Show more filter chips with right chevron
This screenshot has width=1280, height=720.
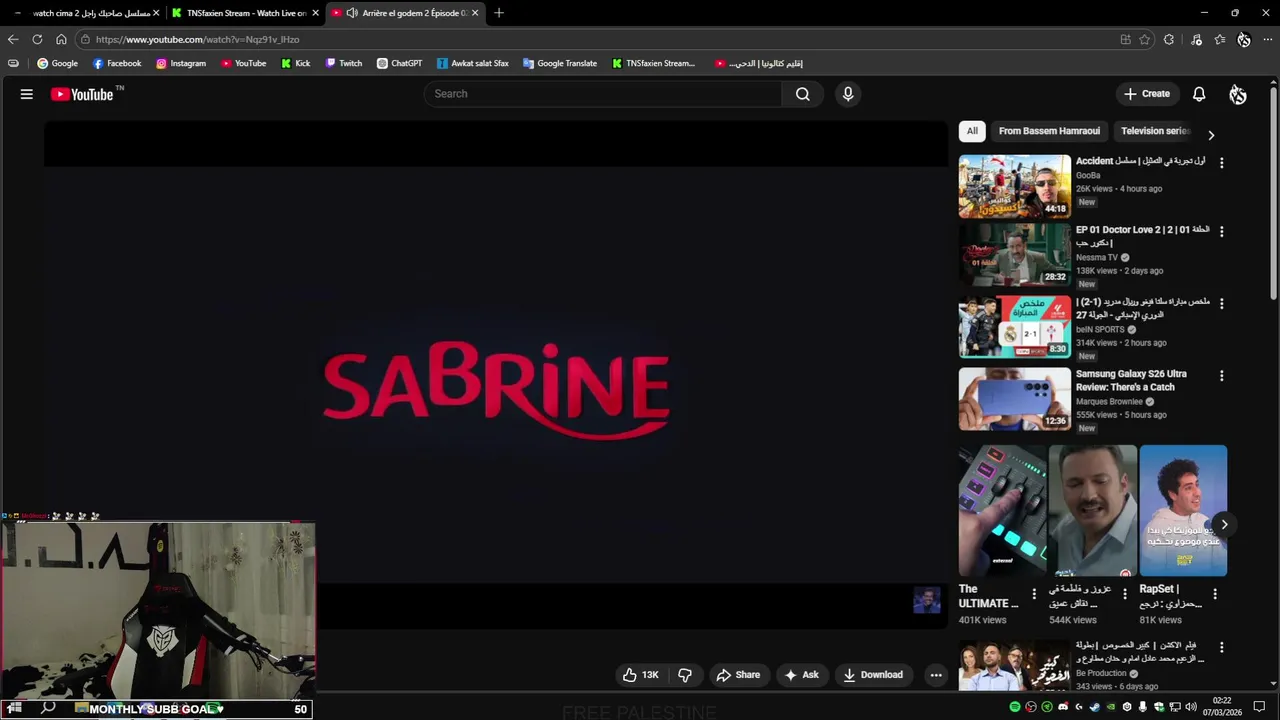click(x=1211, y=135)
